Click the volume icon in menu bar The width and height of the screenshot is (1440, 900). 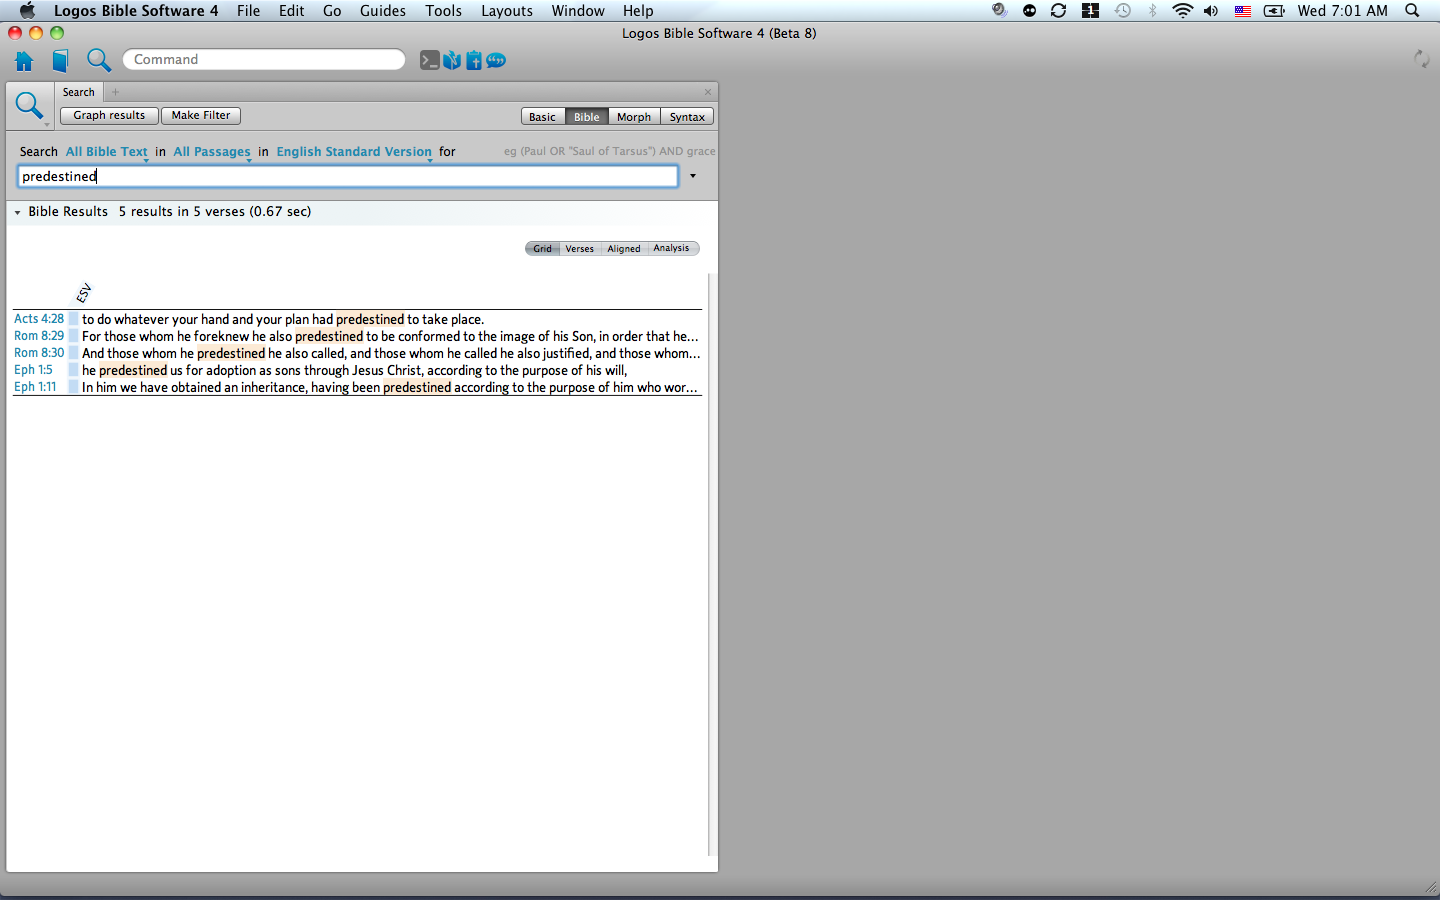(x=1211, y=11)
